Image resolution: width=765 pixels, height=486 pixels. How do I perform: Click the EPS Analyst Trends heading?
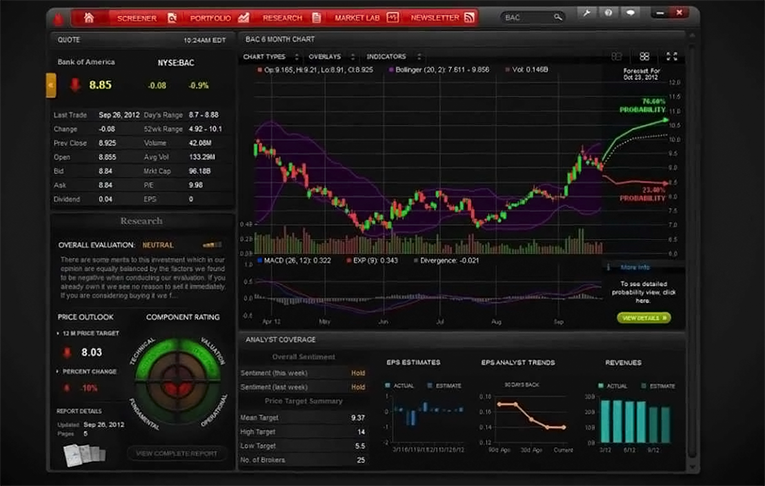pyautogui.click(x=518, y=363)
